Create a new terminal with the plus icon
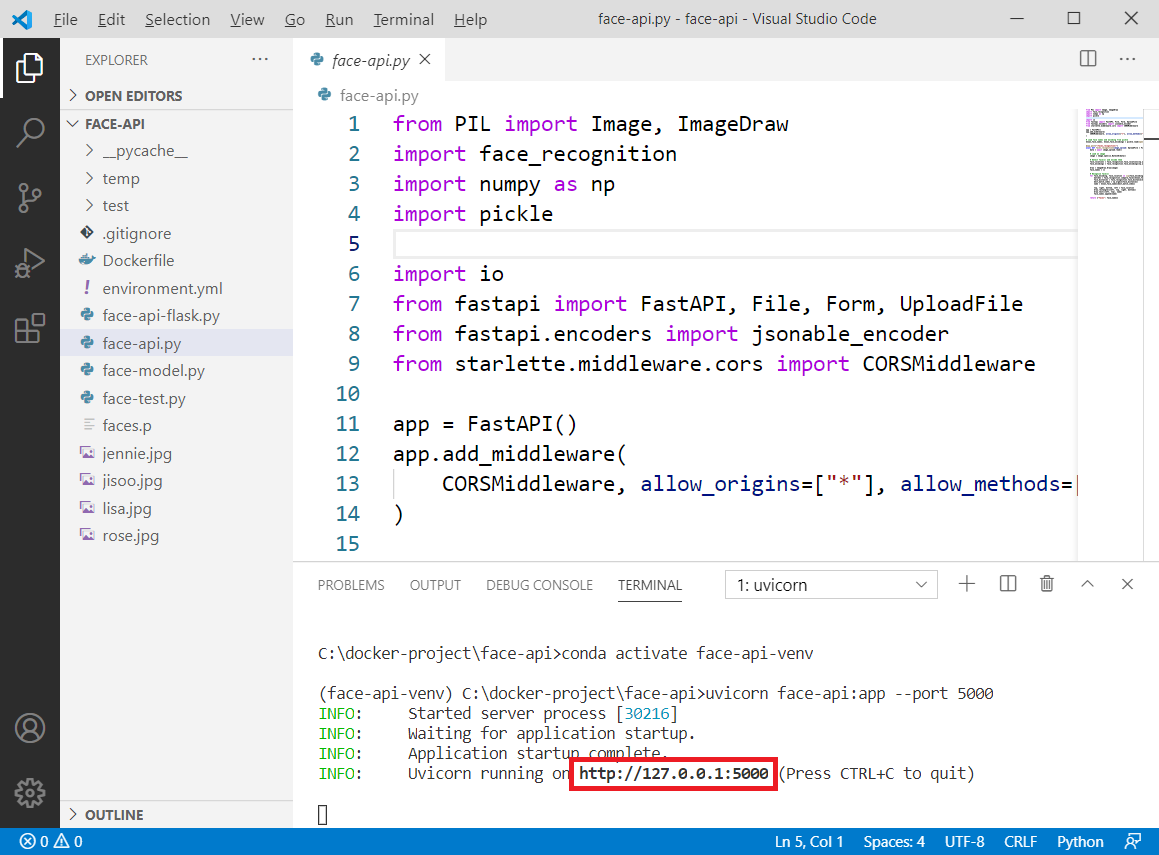1159x855 pixels. pyautogui.click(x=966, y=583)
